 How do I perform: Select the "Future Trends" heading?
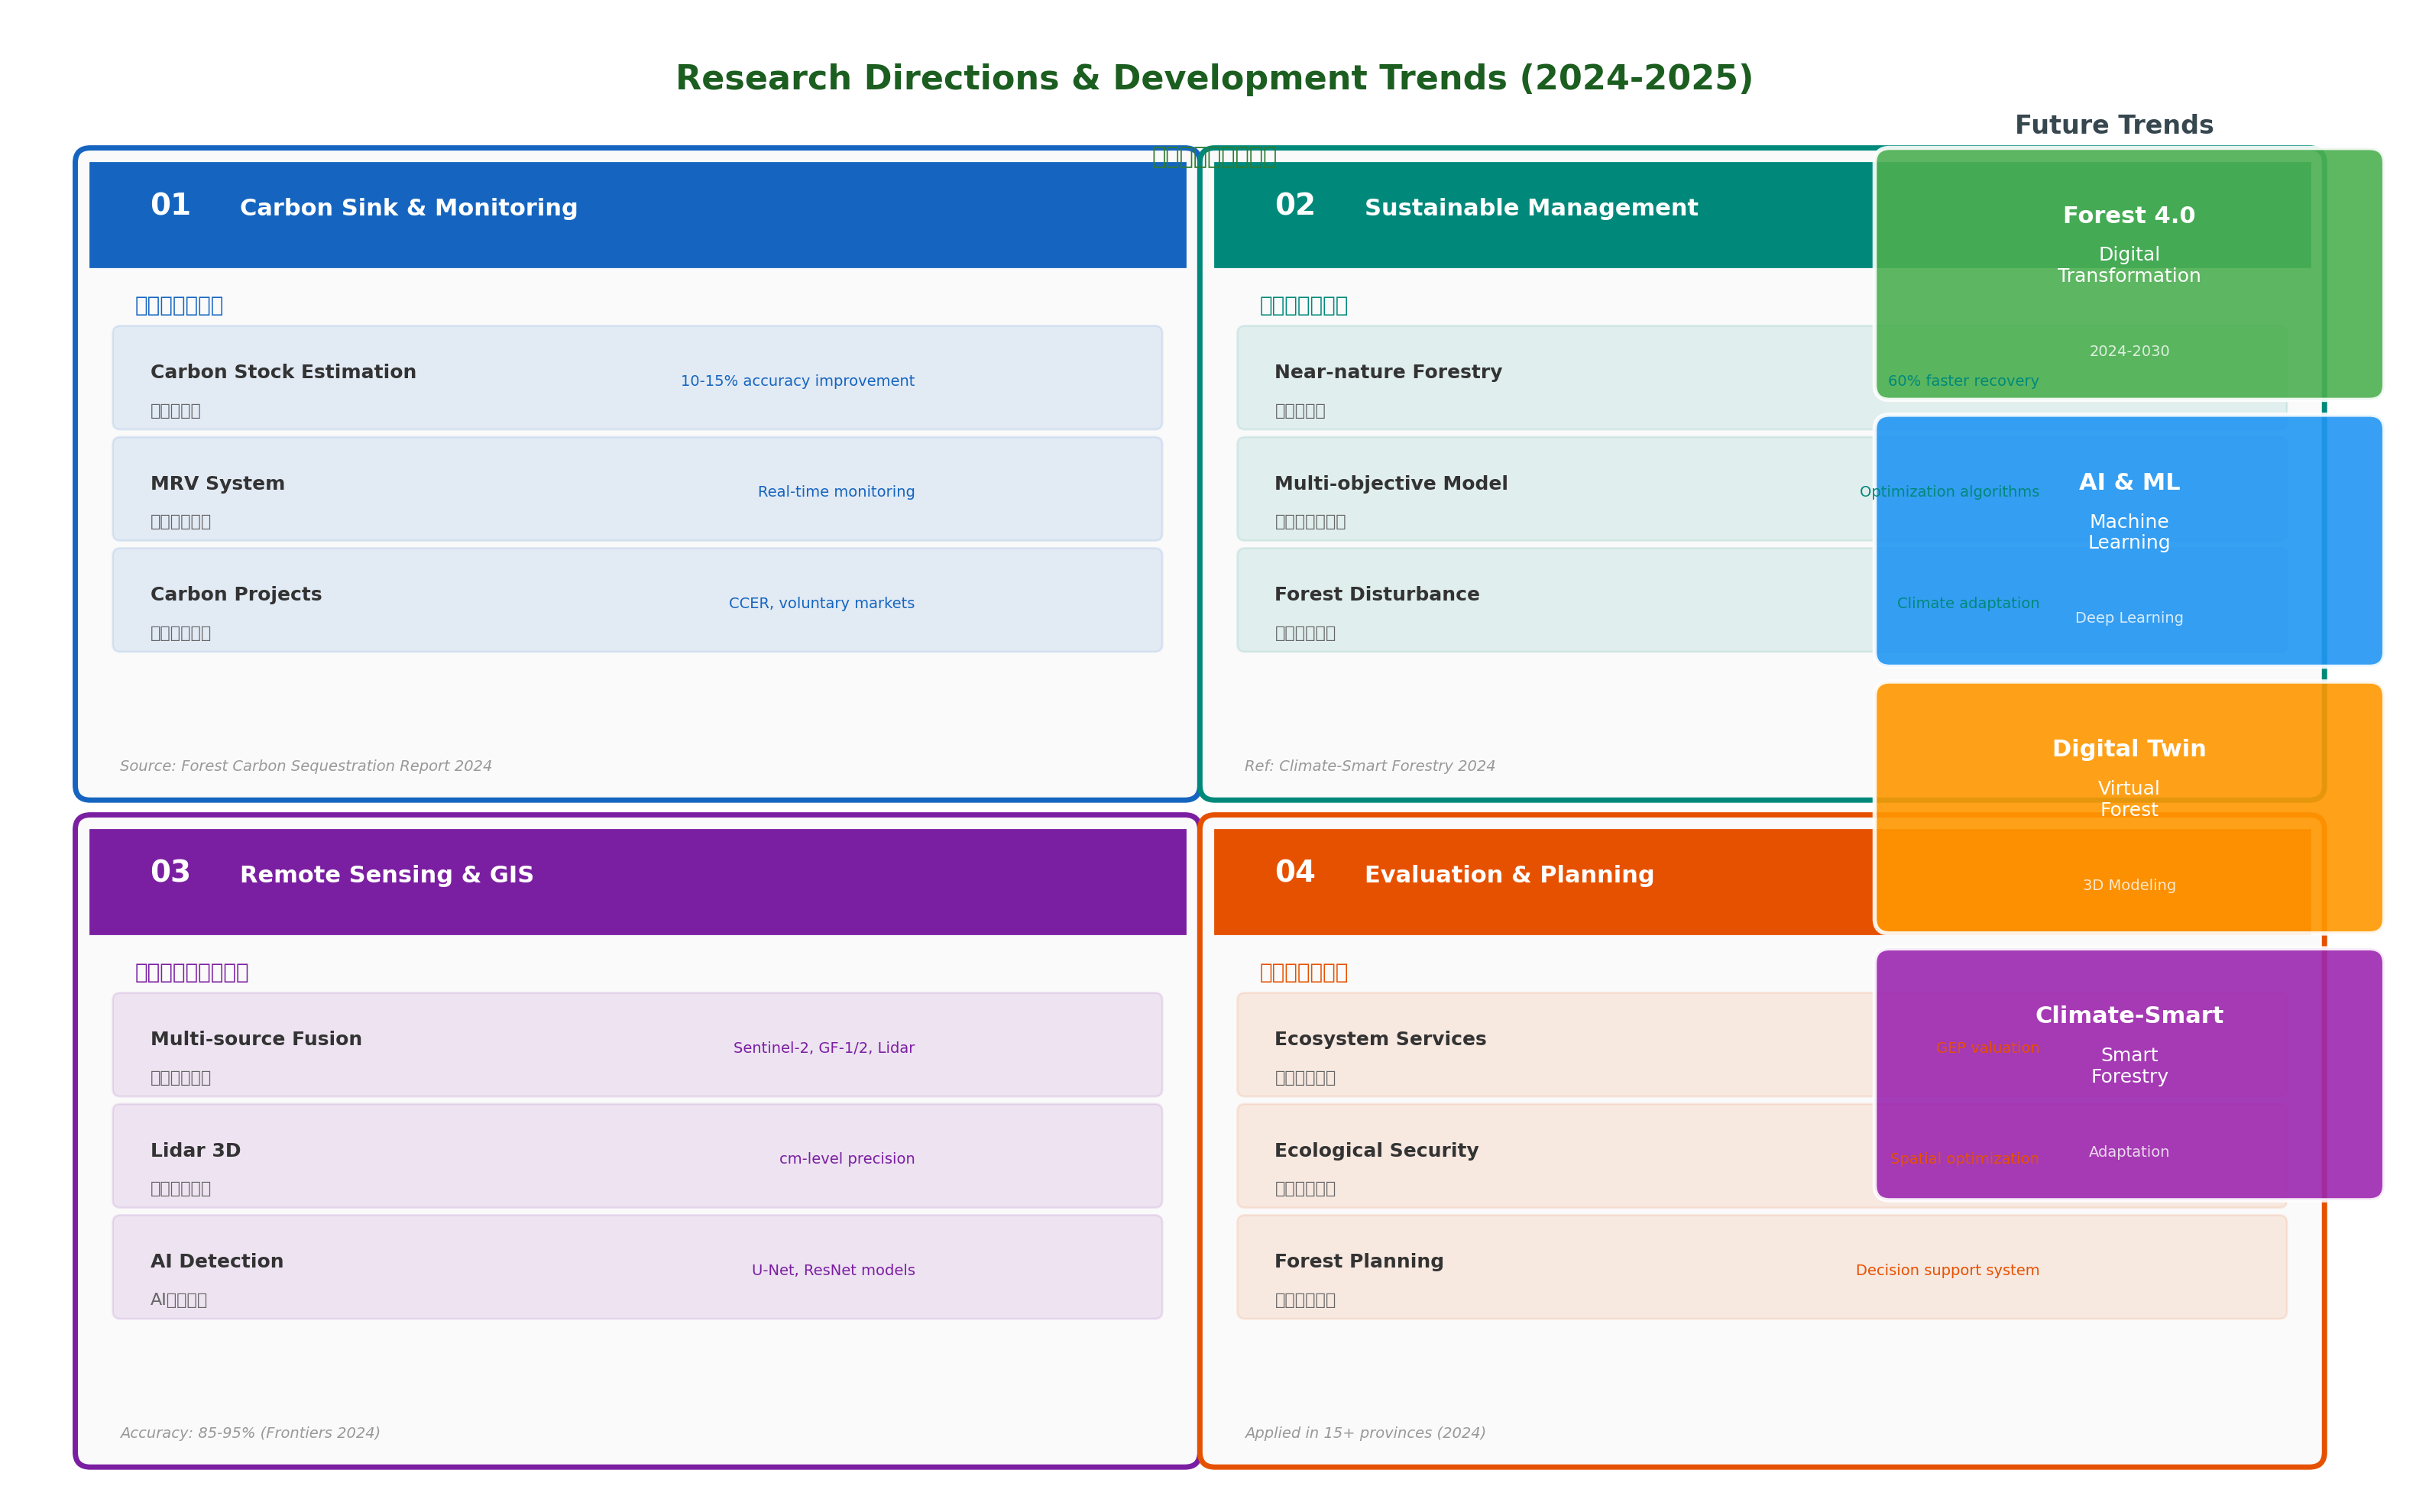tap(2114, 125)
